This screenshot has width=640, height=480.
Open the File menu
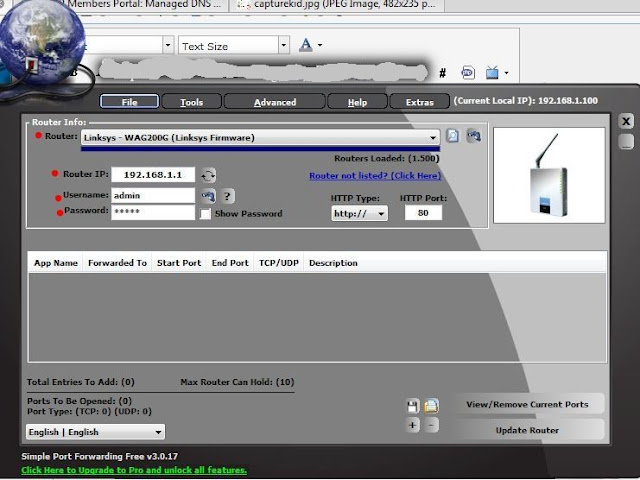[x=129, y=102]
